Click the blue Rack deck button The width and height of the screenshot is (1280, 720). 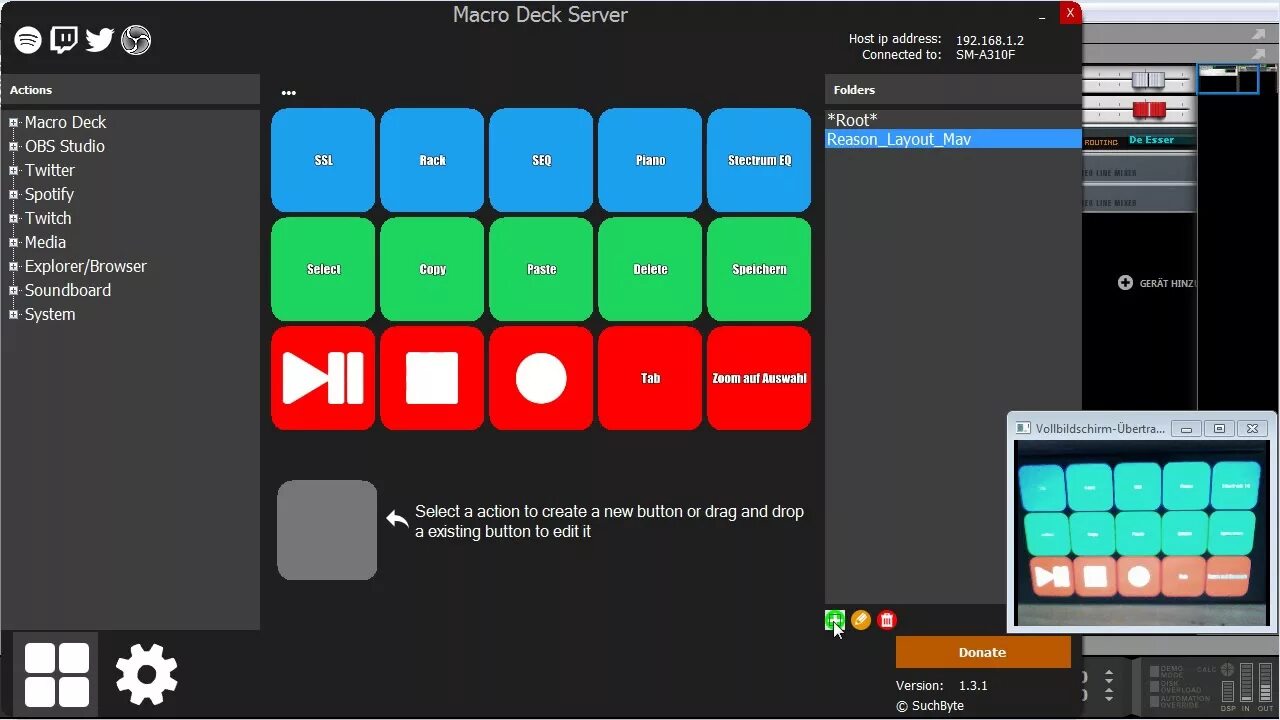point(432,160)
